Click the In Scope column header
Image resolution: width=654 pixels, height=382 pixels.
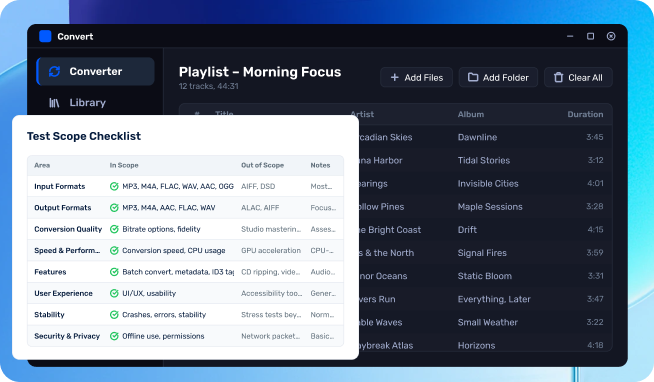[x=124, y=165]
